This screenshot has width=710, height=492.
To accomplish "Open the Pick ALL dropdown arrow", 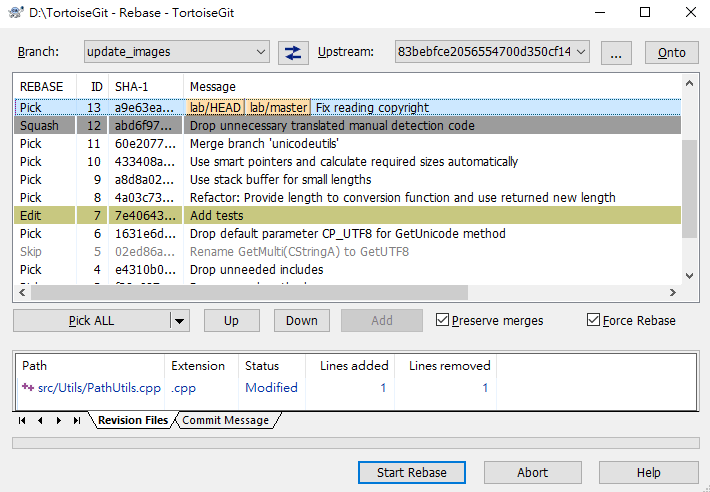I will click(x=180, y=321).
